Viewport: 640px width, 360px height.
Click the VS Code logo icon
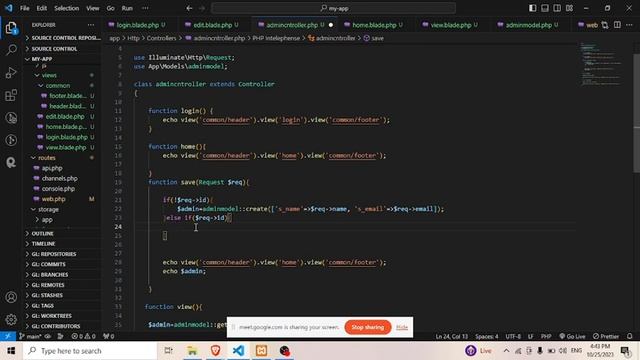pos(9,8)
